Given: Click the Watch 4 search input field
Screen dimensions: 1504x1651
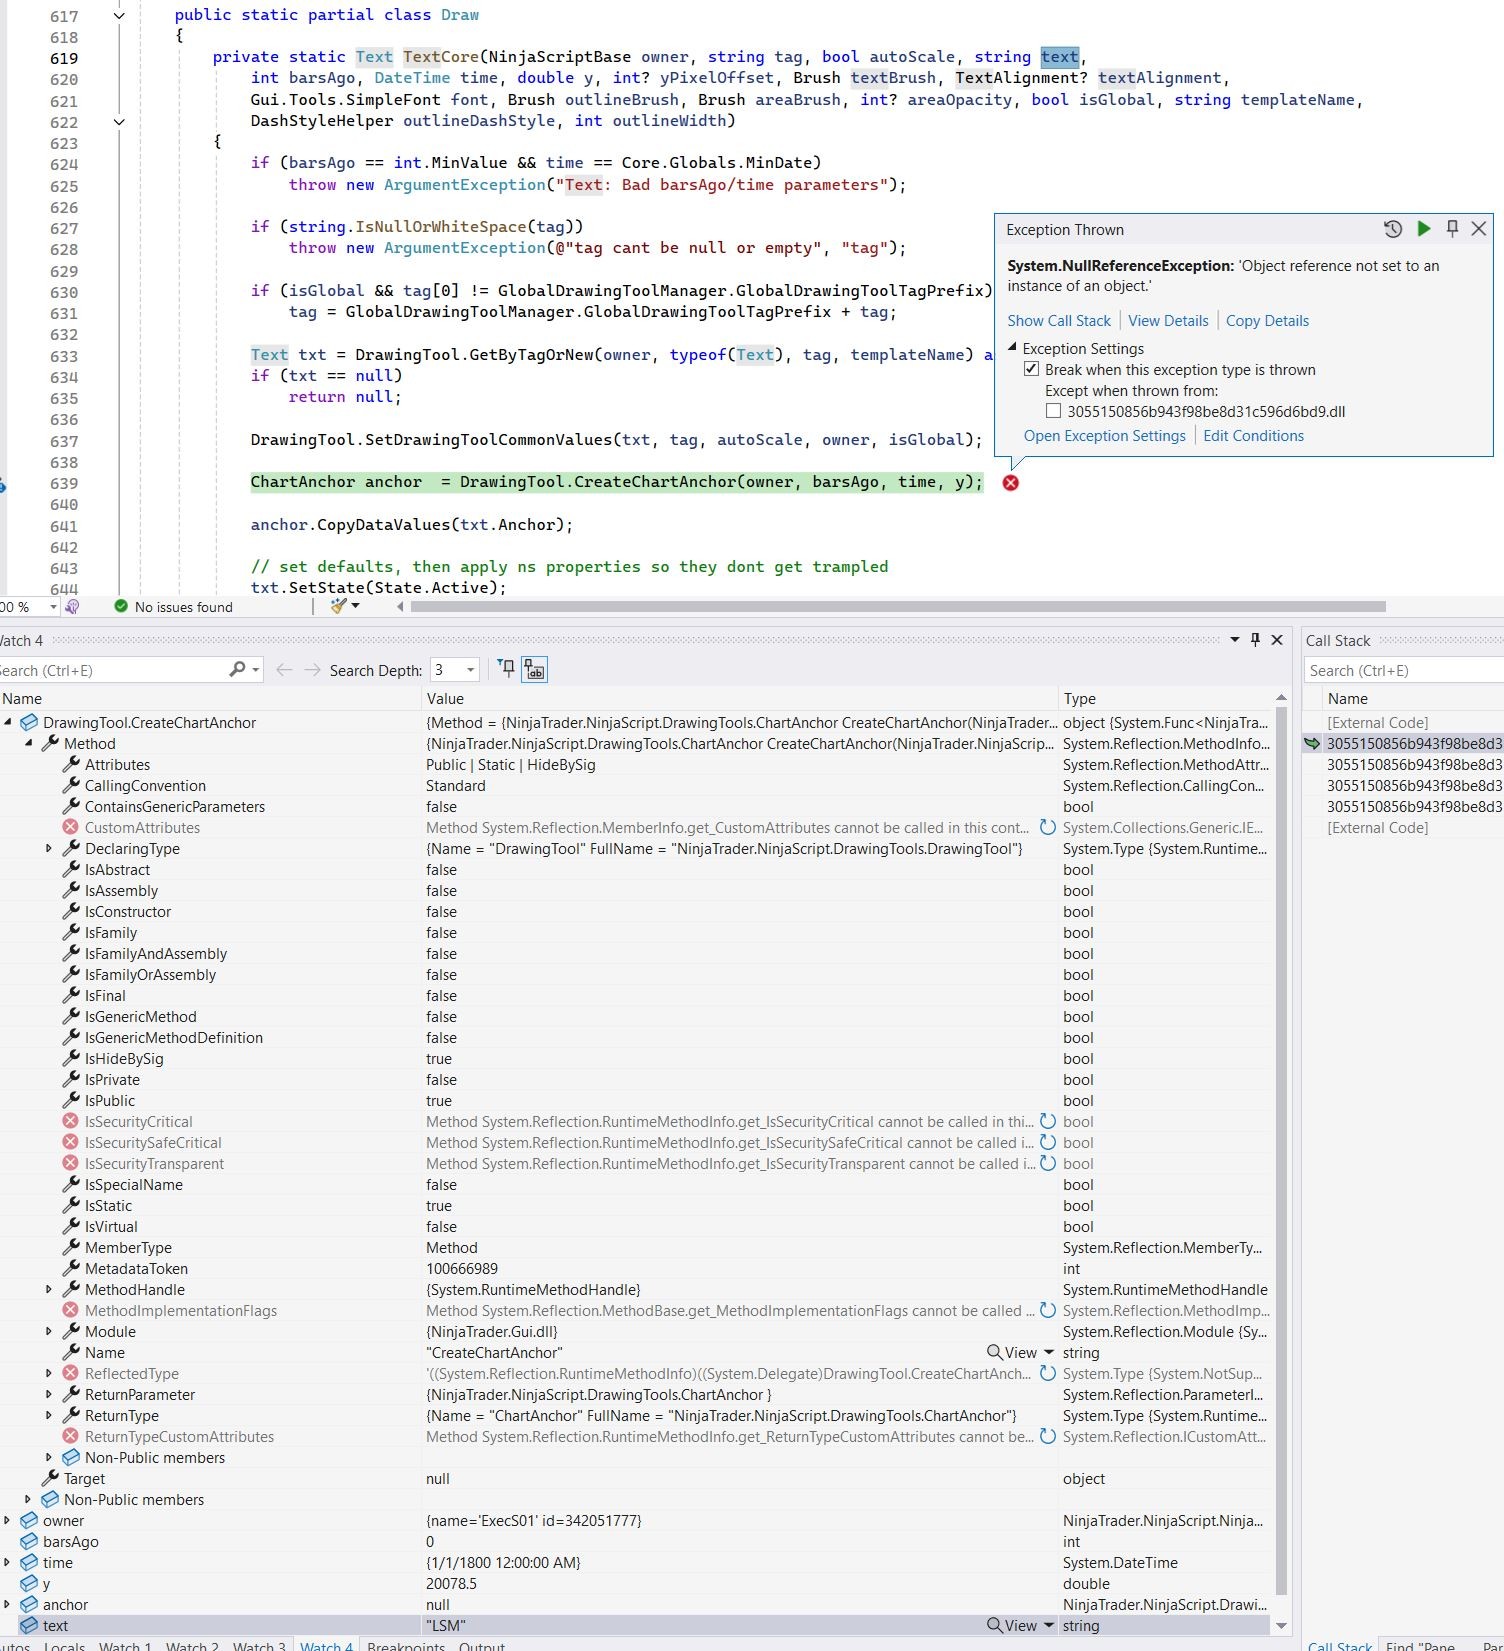Looking at the screenshot, I should pyautogui.click(x=112, y=670).
